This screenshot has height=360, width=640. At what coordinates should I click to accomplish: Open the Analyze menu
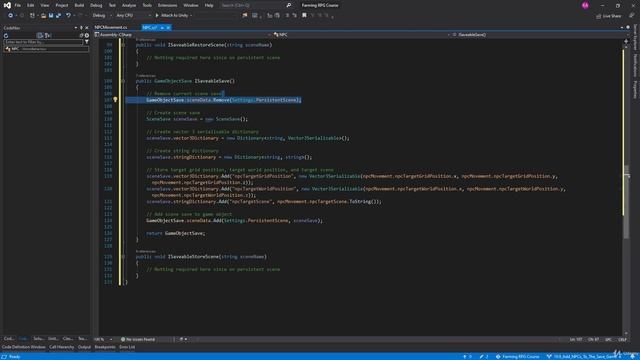coord(129,5)
